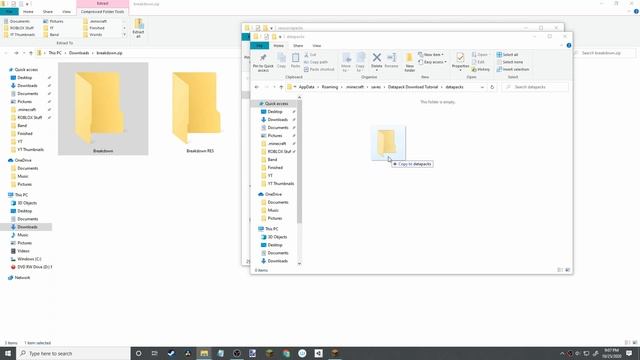Refresh the datapacks folder view
The width and height of the screenshot is (640, 360).
pyautogui.click(x=492, y=87)
